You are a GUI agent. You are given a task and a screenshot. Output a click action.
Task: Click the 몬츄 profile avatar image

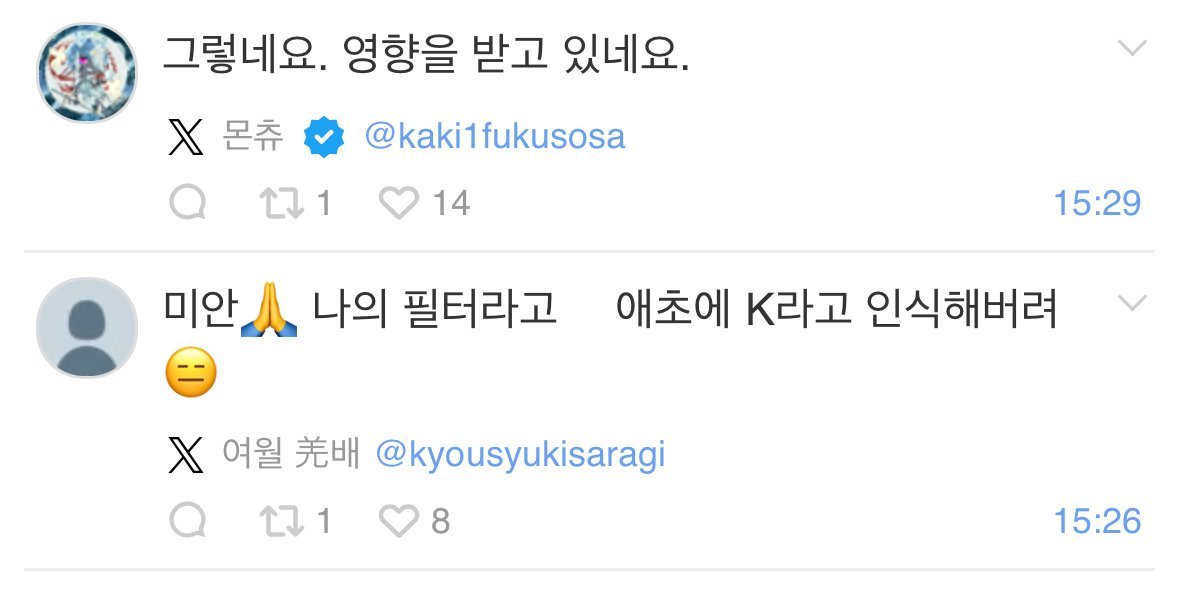click(86, 73)
